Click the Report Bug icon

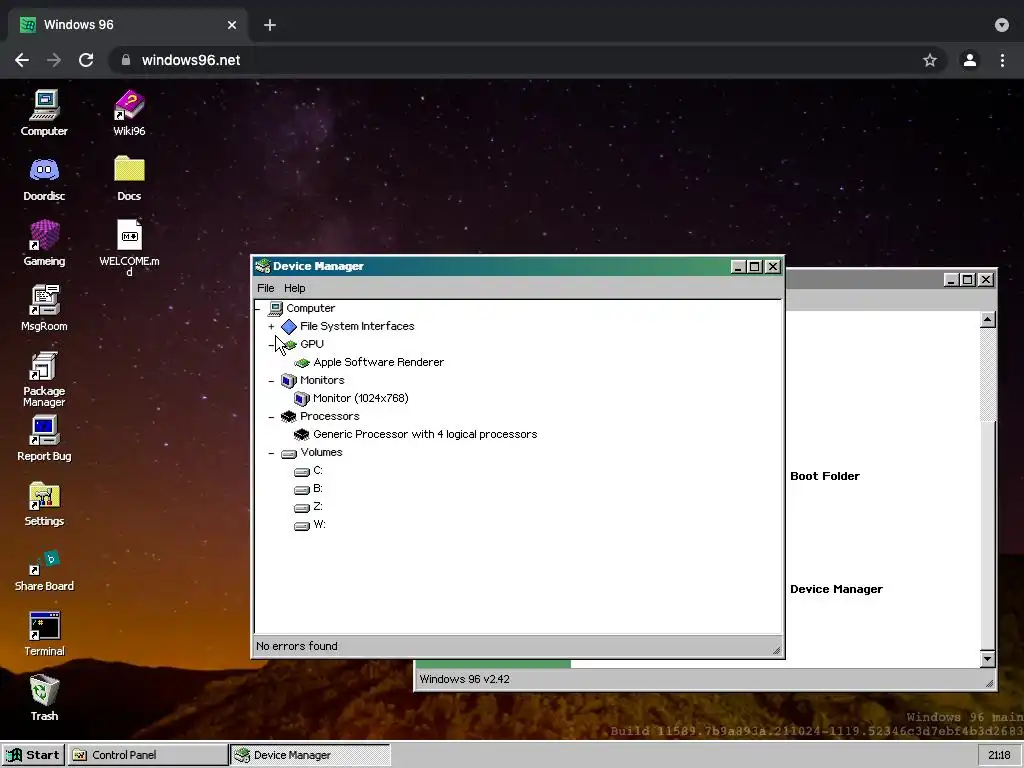pos(44,439)
